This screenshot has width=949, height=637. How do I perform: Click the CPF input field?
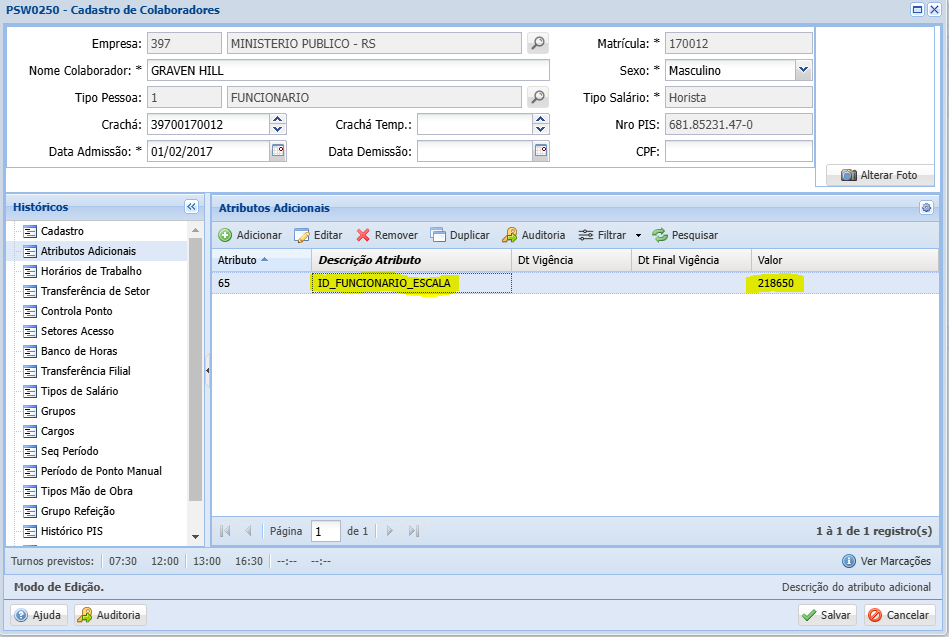click(738, 151)
